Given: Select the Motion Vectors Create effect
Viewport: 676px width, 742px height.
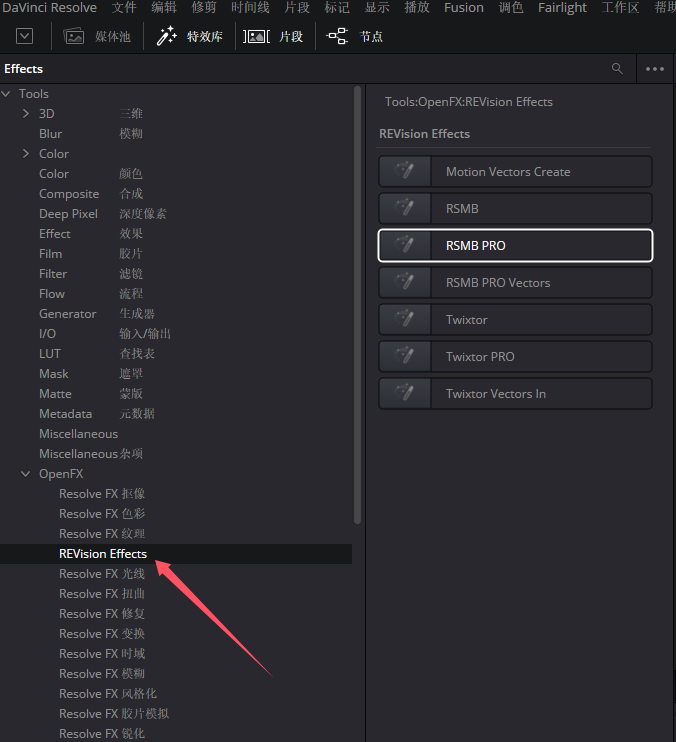Looking at the screenshot, I should (x=515, y=171).
